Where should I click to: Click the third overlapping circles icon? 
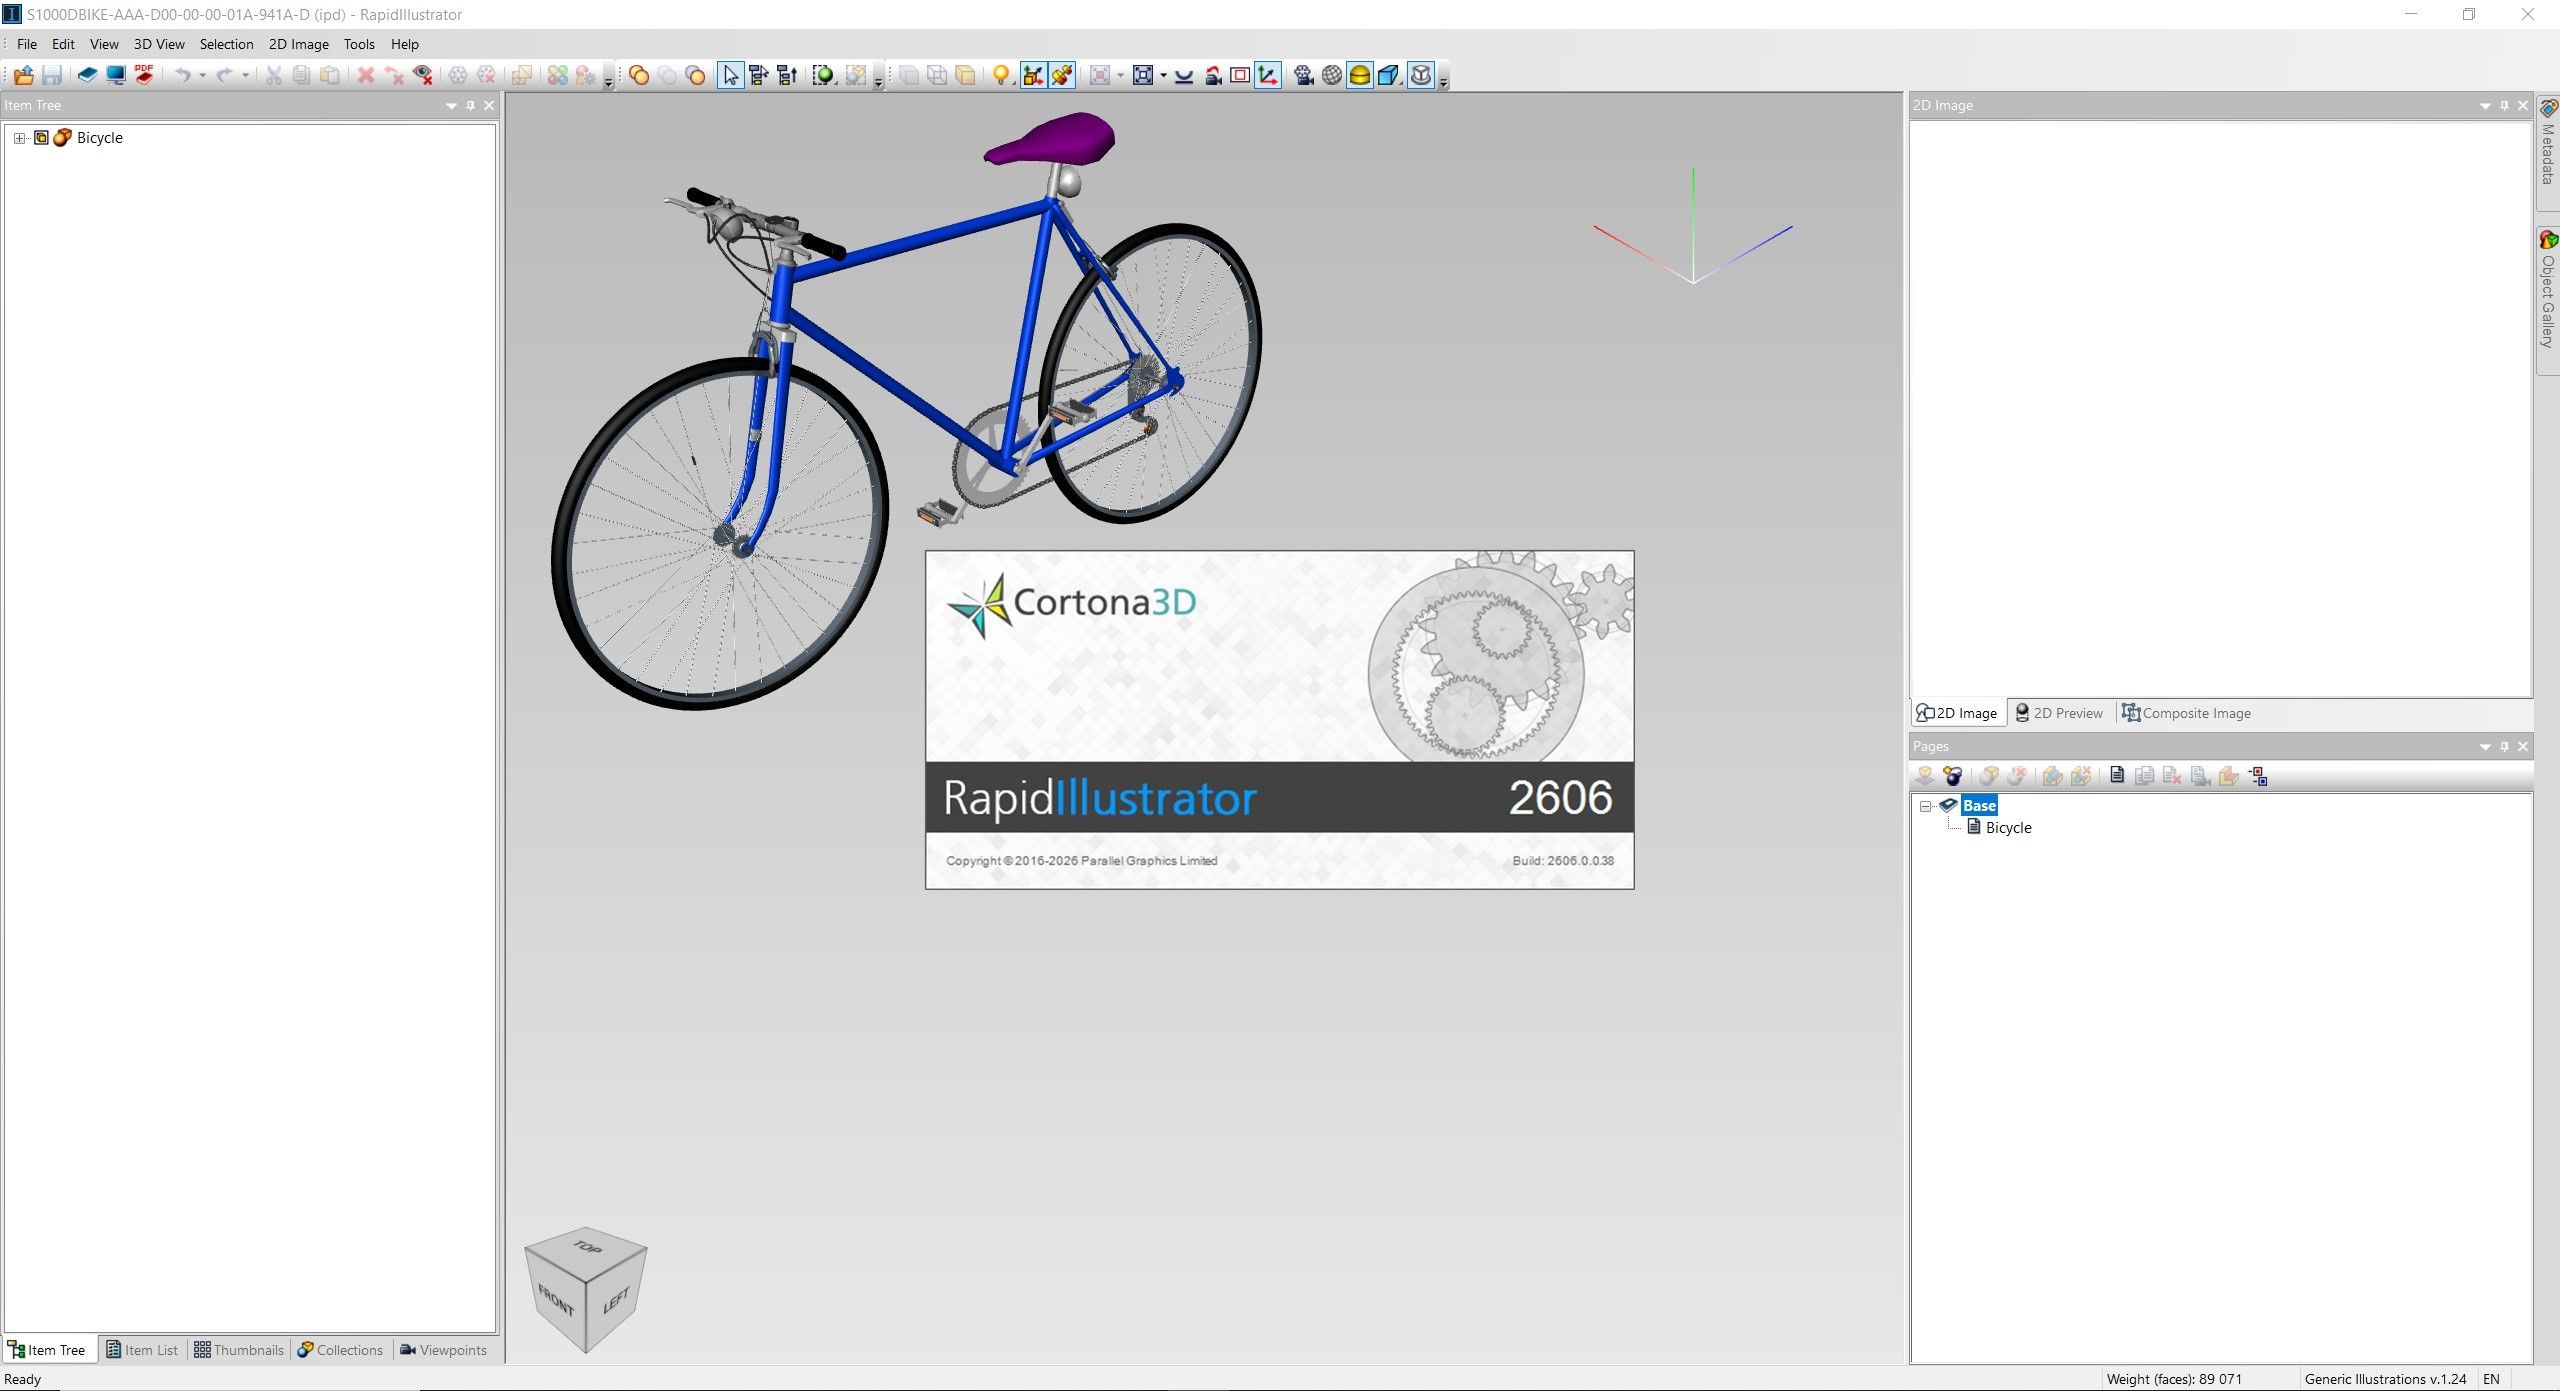click(x=696, y=75)
